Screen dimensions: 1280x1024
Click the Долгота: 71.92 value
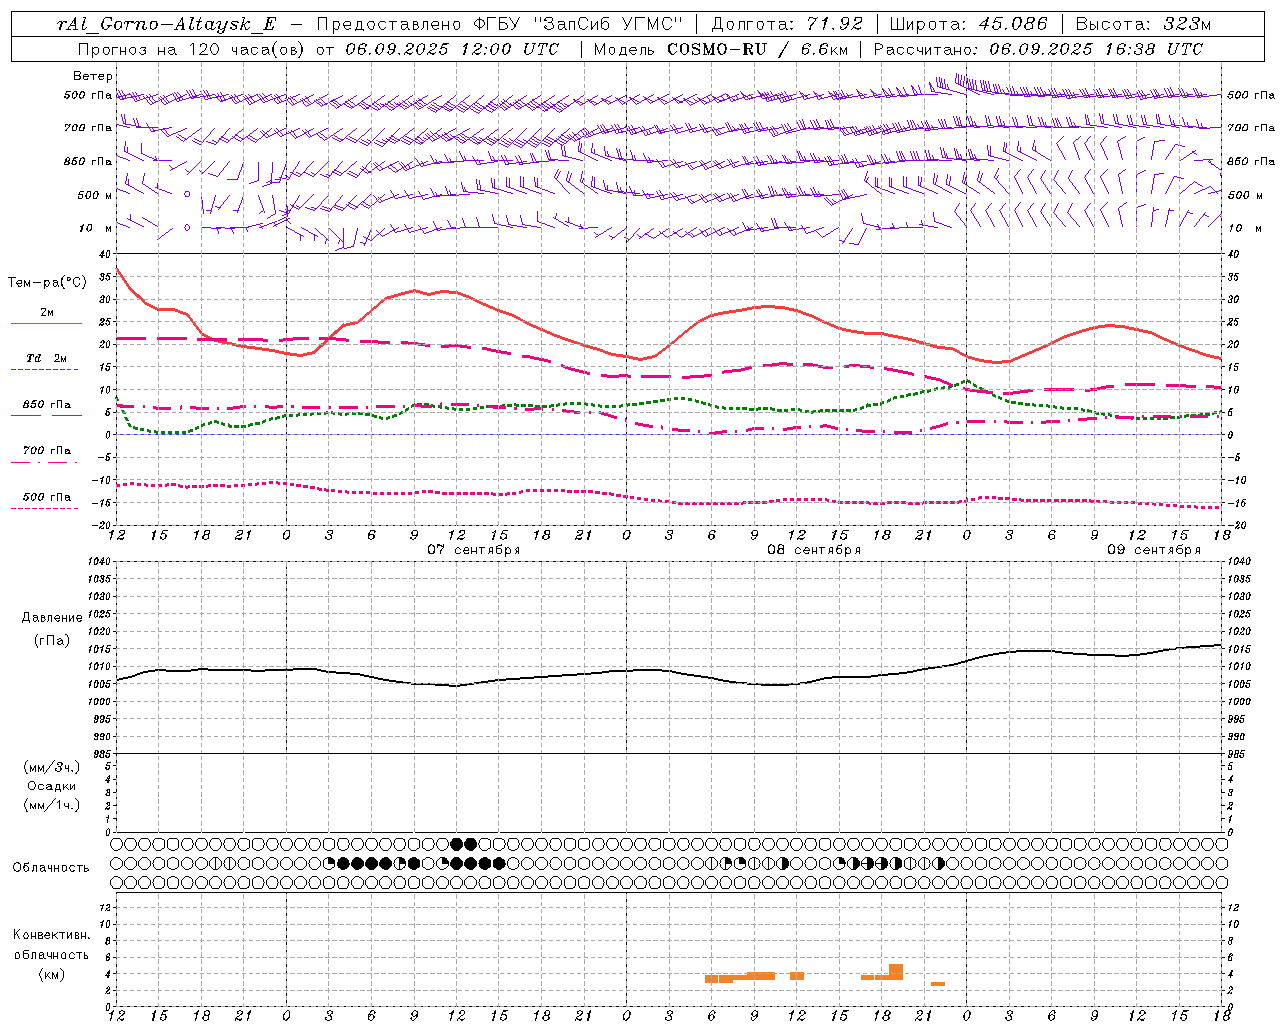click(x=787, y=25)
